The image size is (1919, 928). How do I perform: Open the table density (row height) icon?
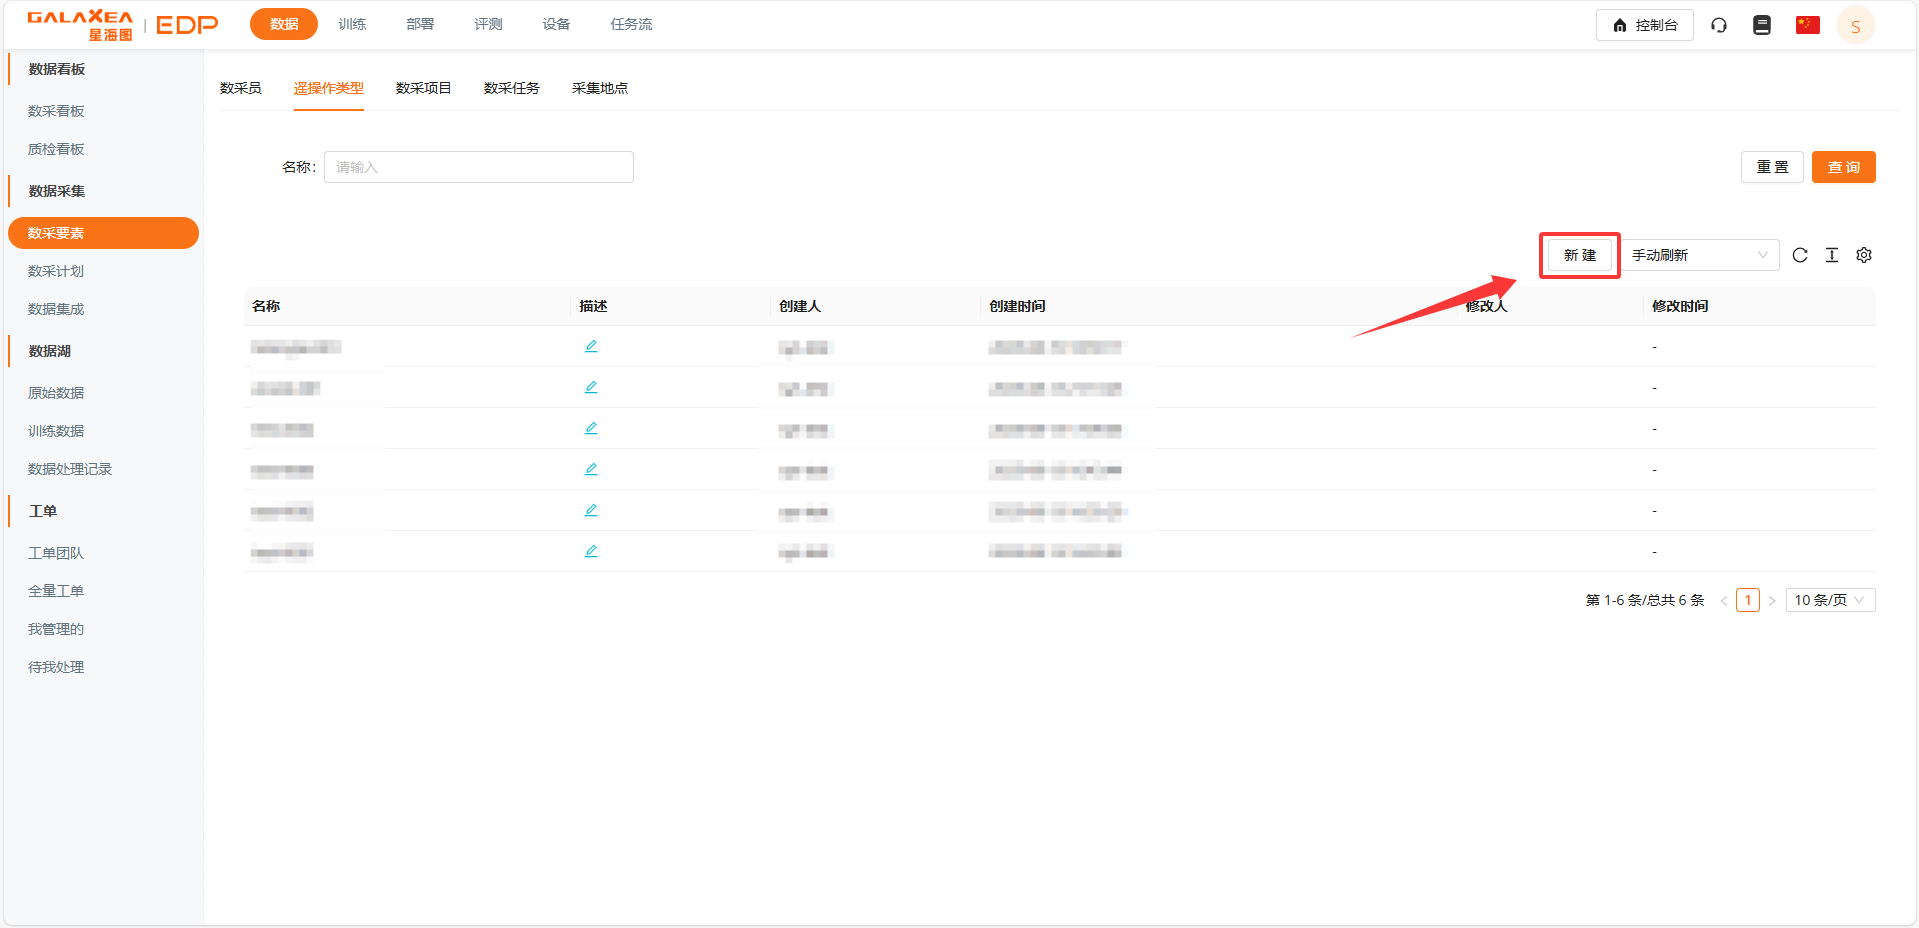[x=1831, y=255]
